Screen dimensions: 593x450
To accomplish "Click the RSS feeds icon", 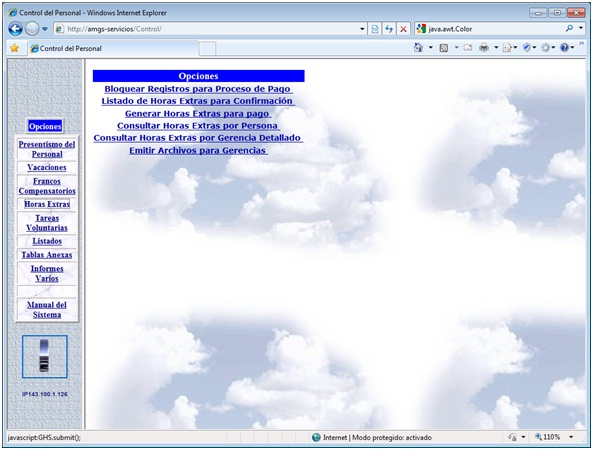I will (x=444, y=48).
